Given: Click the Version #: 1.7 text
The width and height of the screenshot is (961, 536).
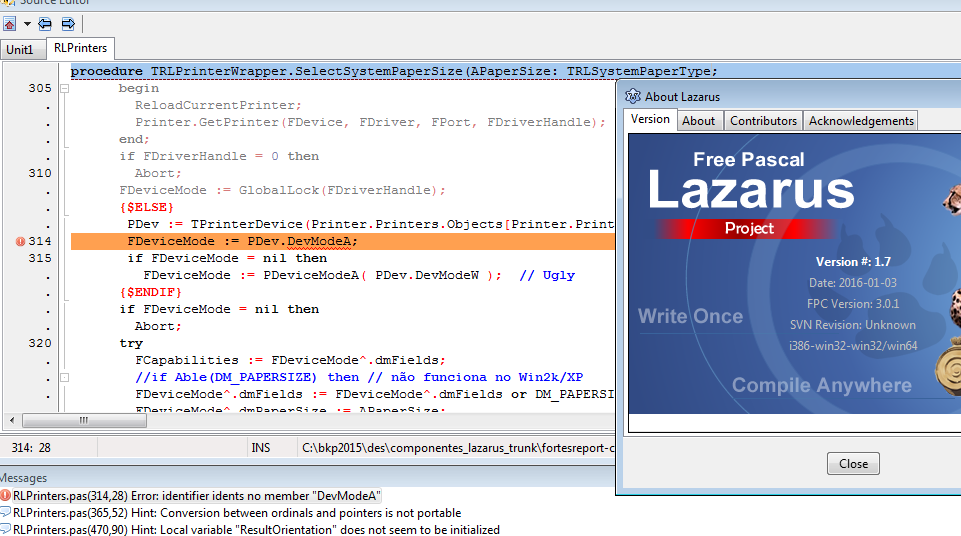Looking at the screenshot, I should (853, 262).
